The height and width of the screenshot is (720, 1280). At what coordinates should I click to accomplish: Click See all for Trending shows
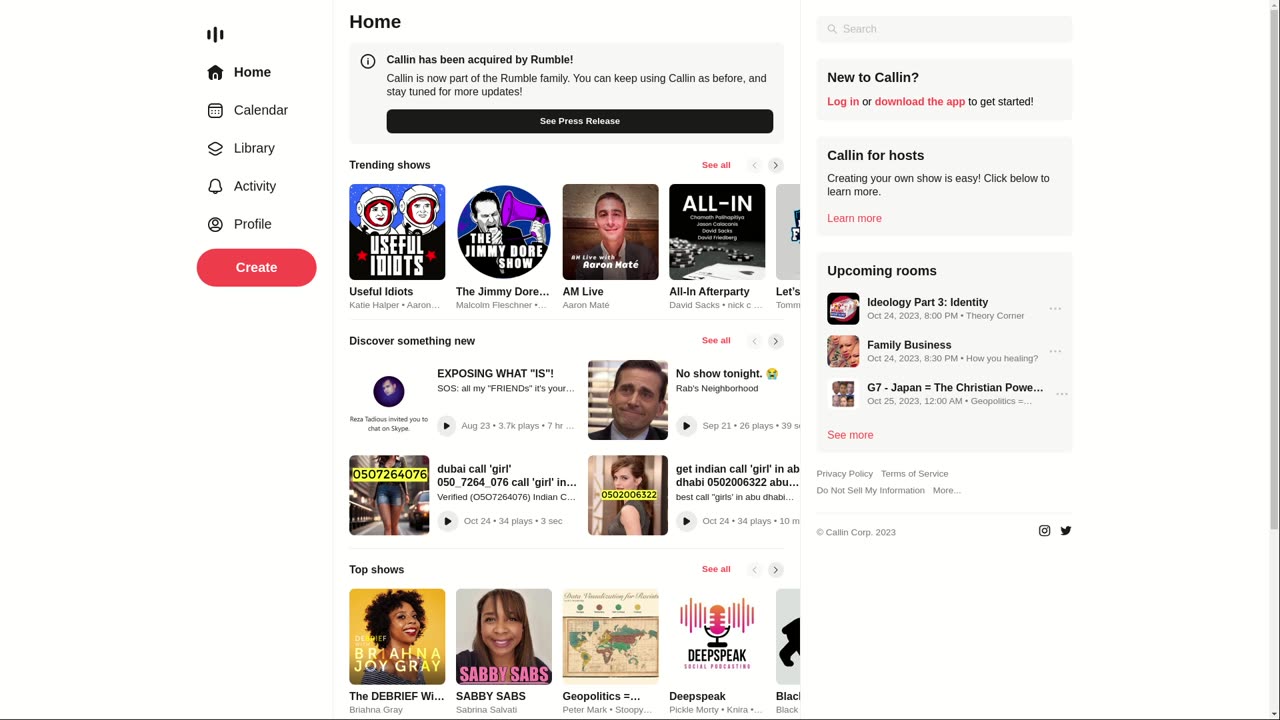click(x=716, y=165)
